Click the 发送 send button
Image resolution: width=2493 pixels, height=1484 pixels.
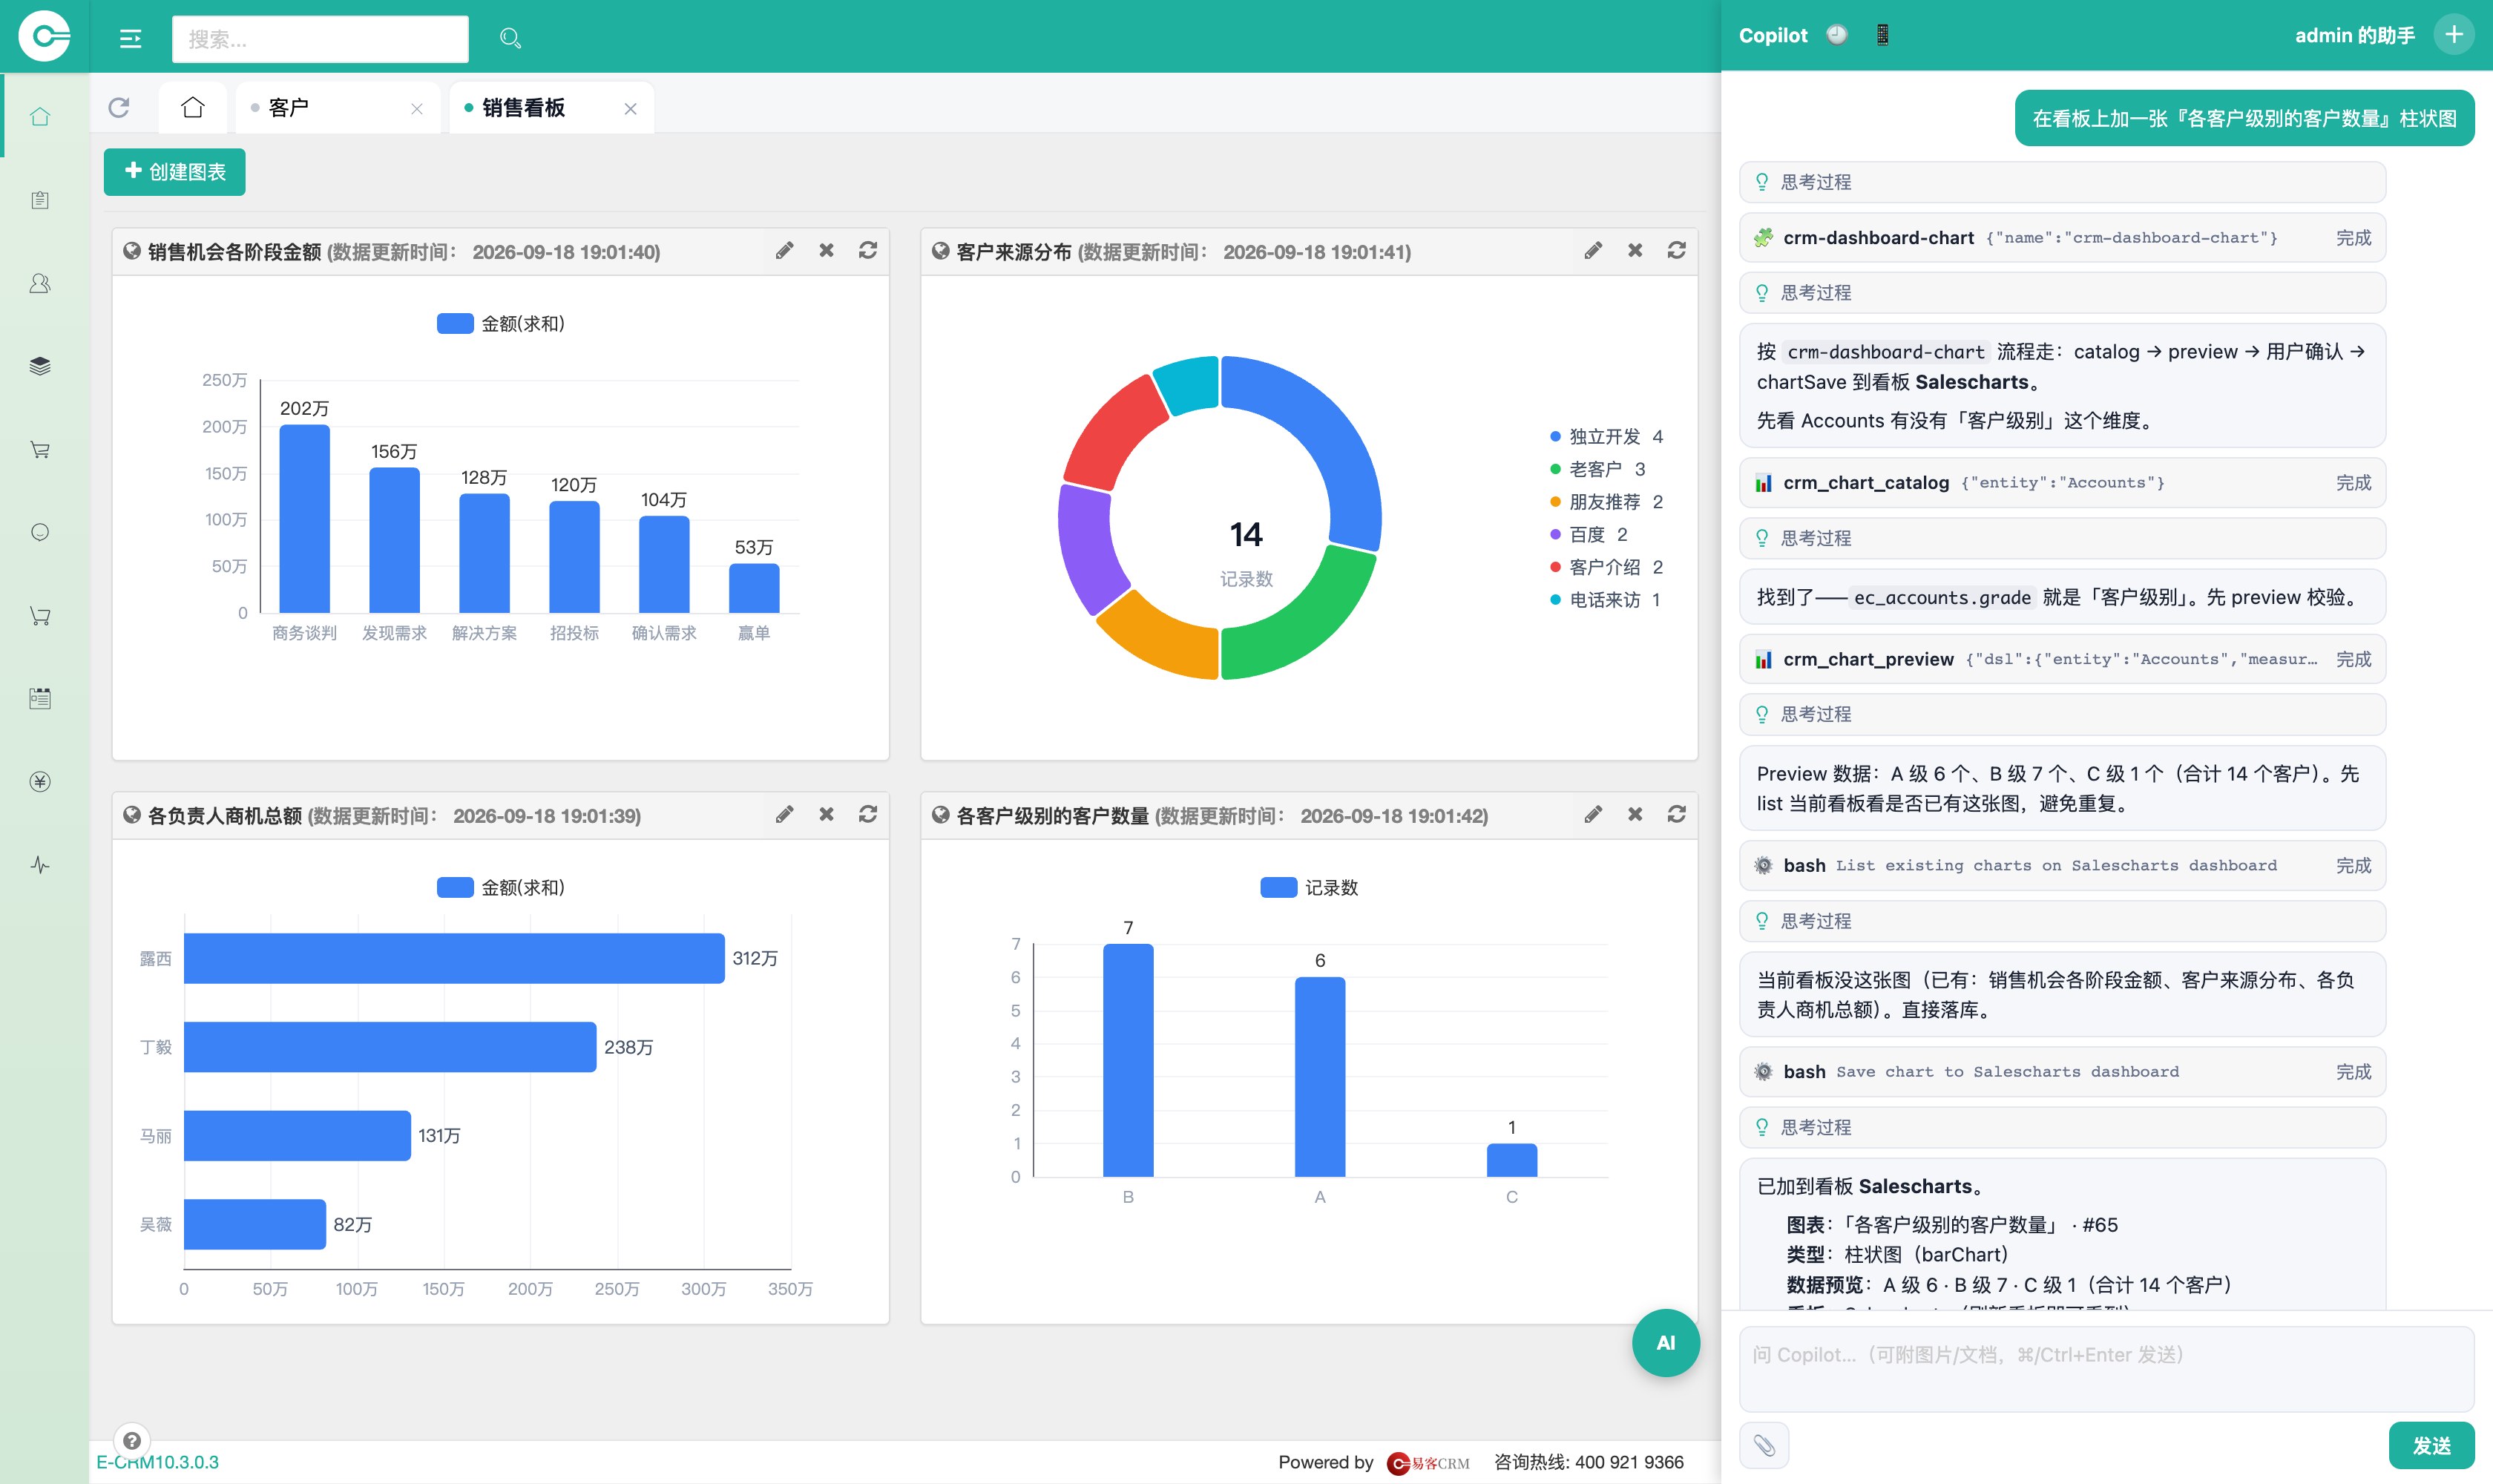click(2431, 1445)
